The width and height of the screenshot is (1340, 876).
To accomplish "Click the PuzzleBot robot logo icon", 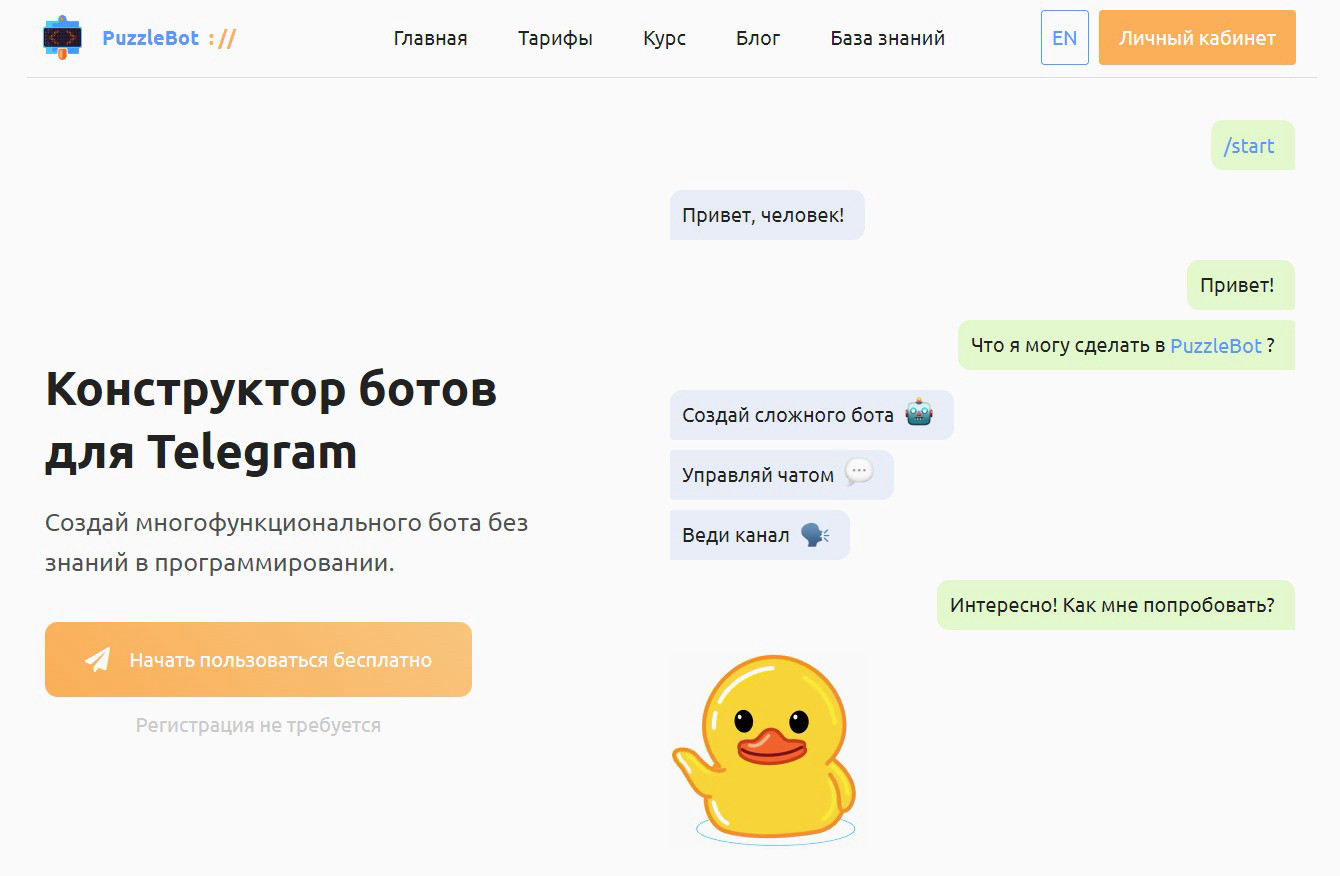I will [62, 38].
